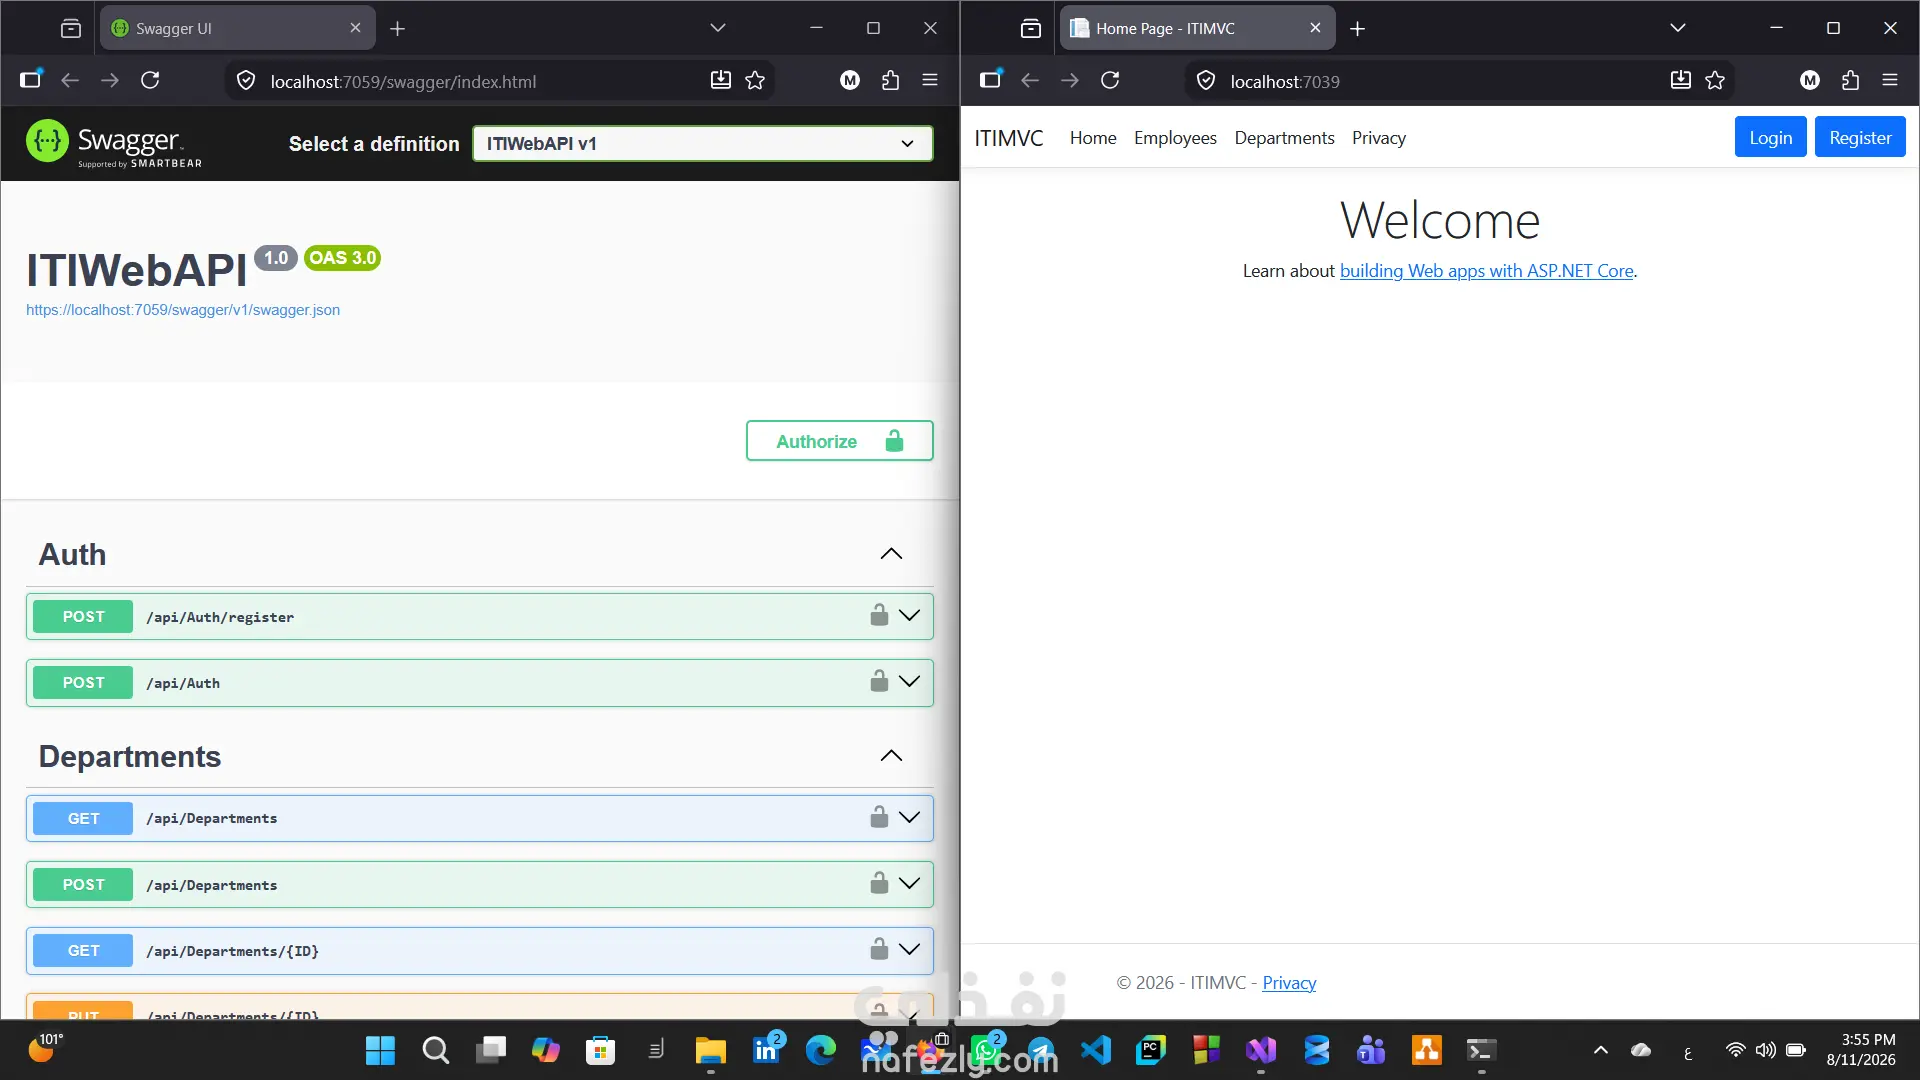Open the Windows Start menu

(x=380, y=1050)
